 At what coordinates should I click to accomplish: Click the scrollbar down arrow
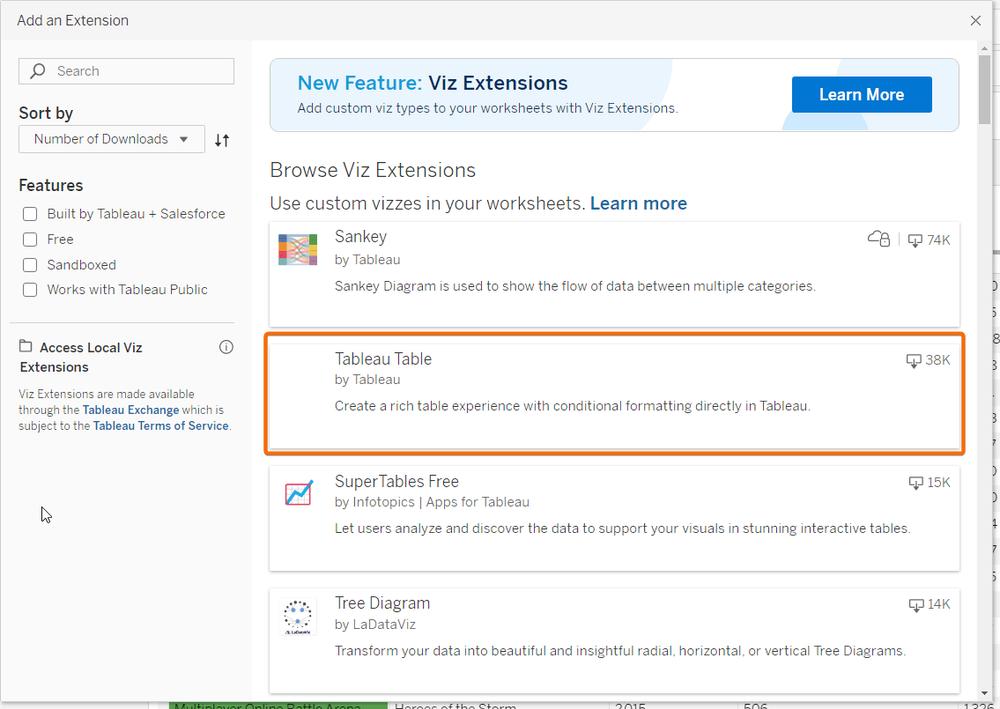(x=985, y=694)
